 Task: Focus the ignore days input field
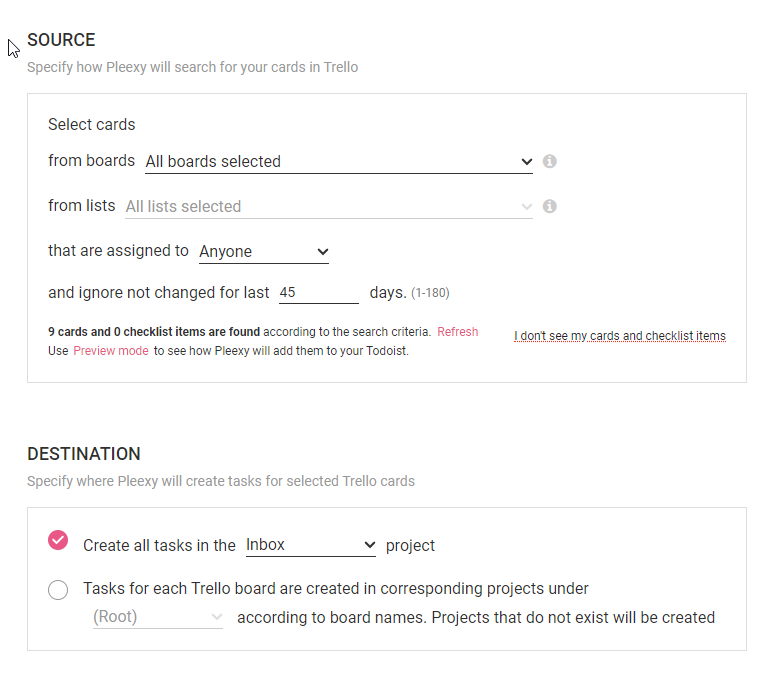pos(318,293)
